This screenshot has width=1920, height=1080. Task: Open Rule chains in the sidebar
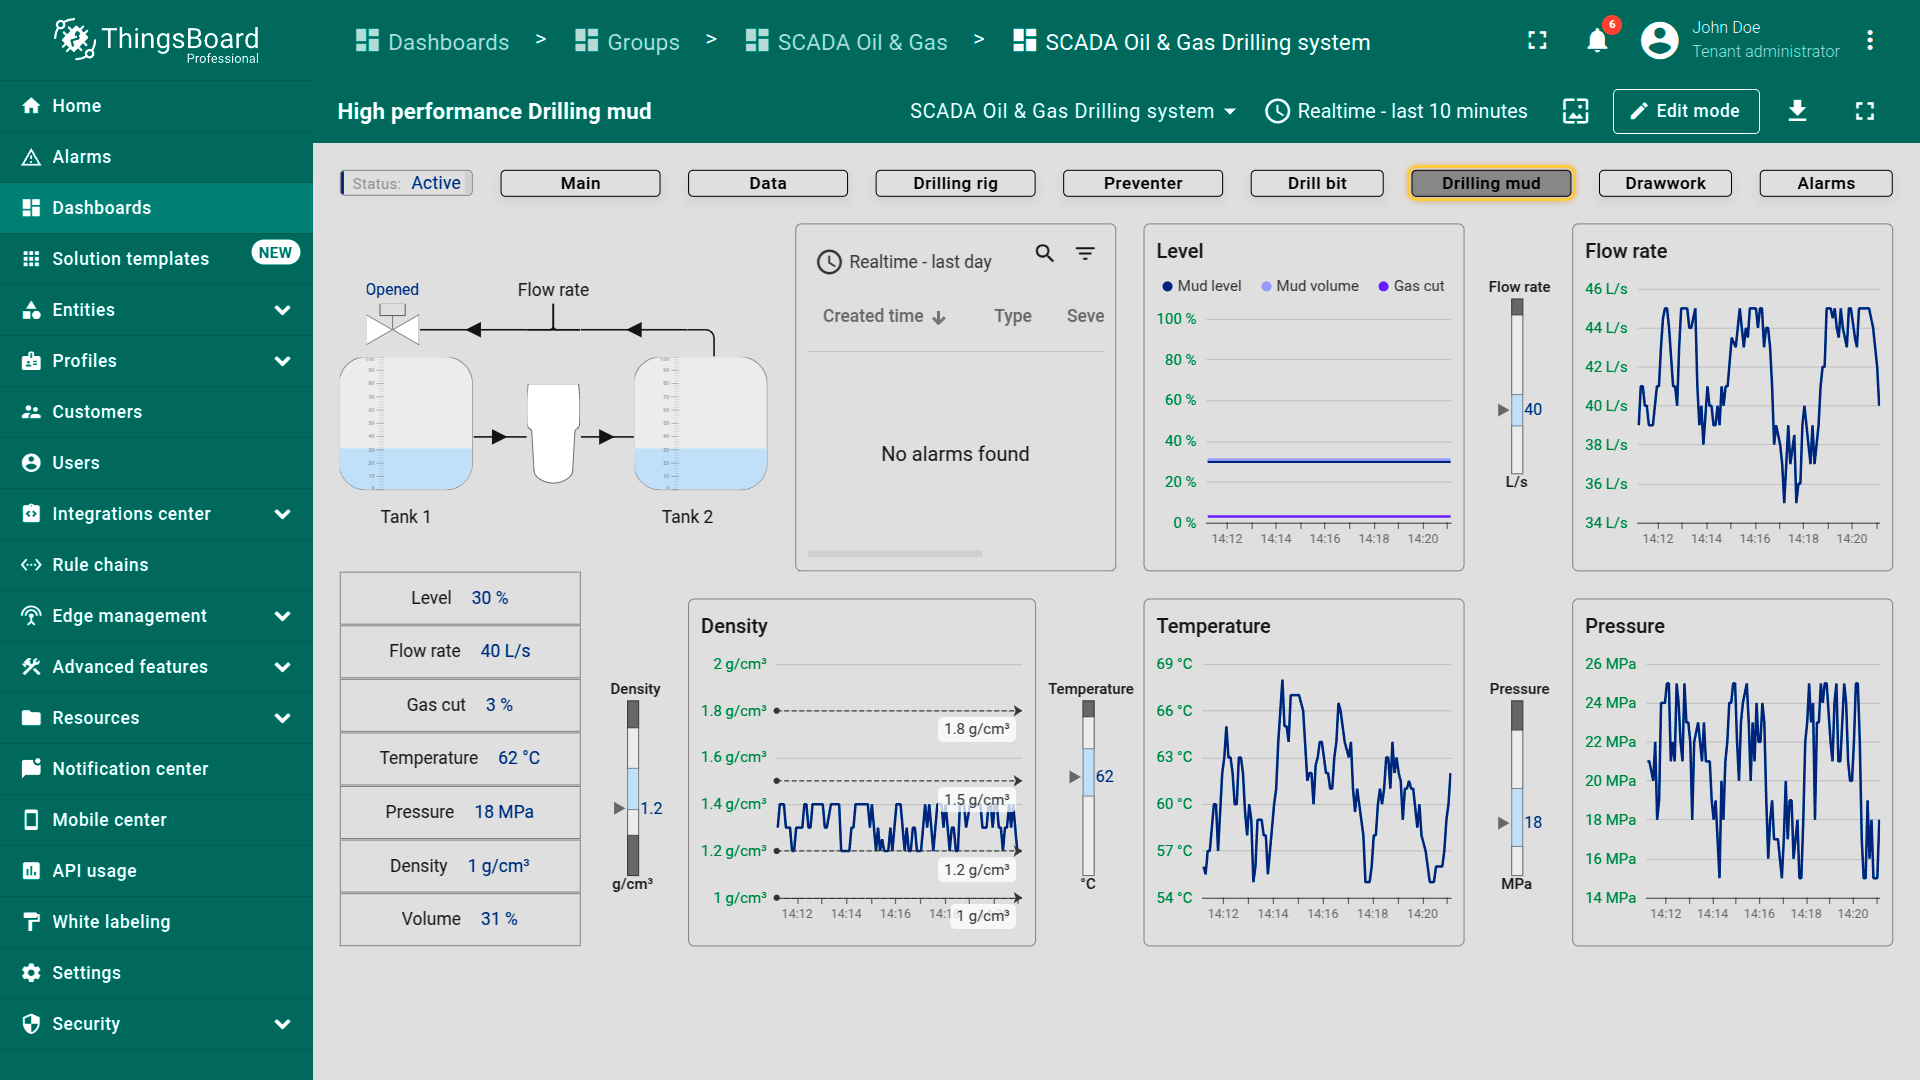[x=100, y=565]
